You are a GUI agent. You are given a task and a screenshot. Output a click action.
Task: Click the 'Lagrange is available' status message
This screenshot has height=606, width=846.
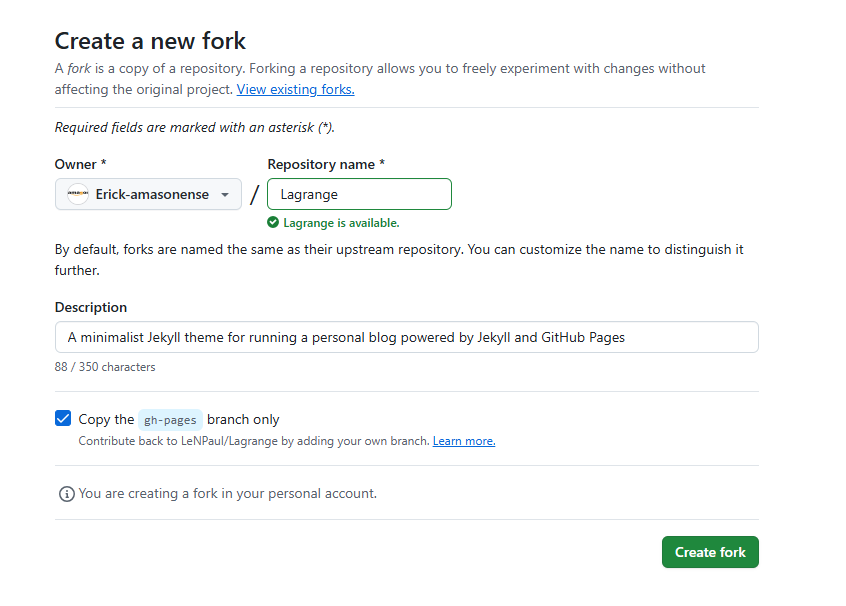(x=340, y=223)
